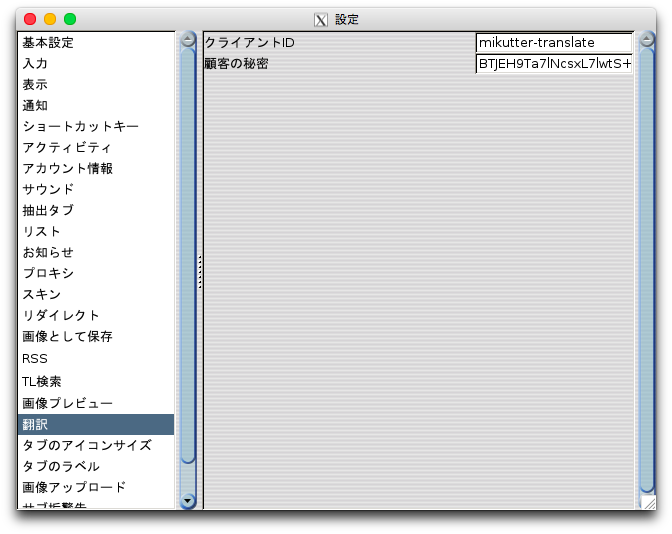The width and height of the screenshot is (672, 534).
Task: Click the 顧客の秘密 label
Action: click(237, 63)
